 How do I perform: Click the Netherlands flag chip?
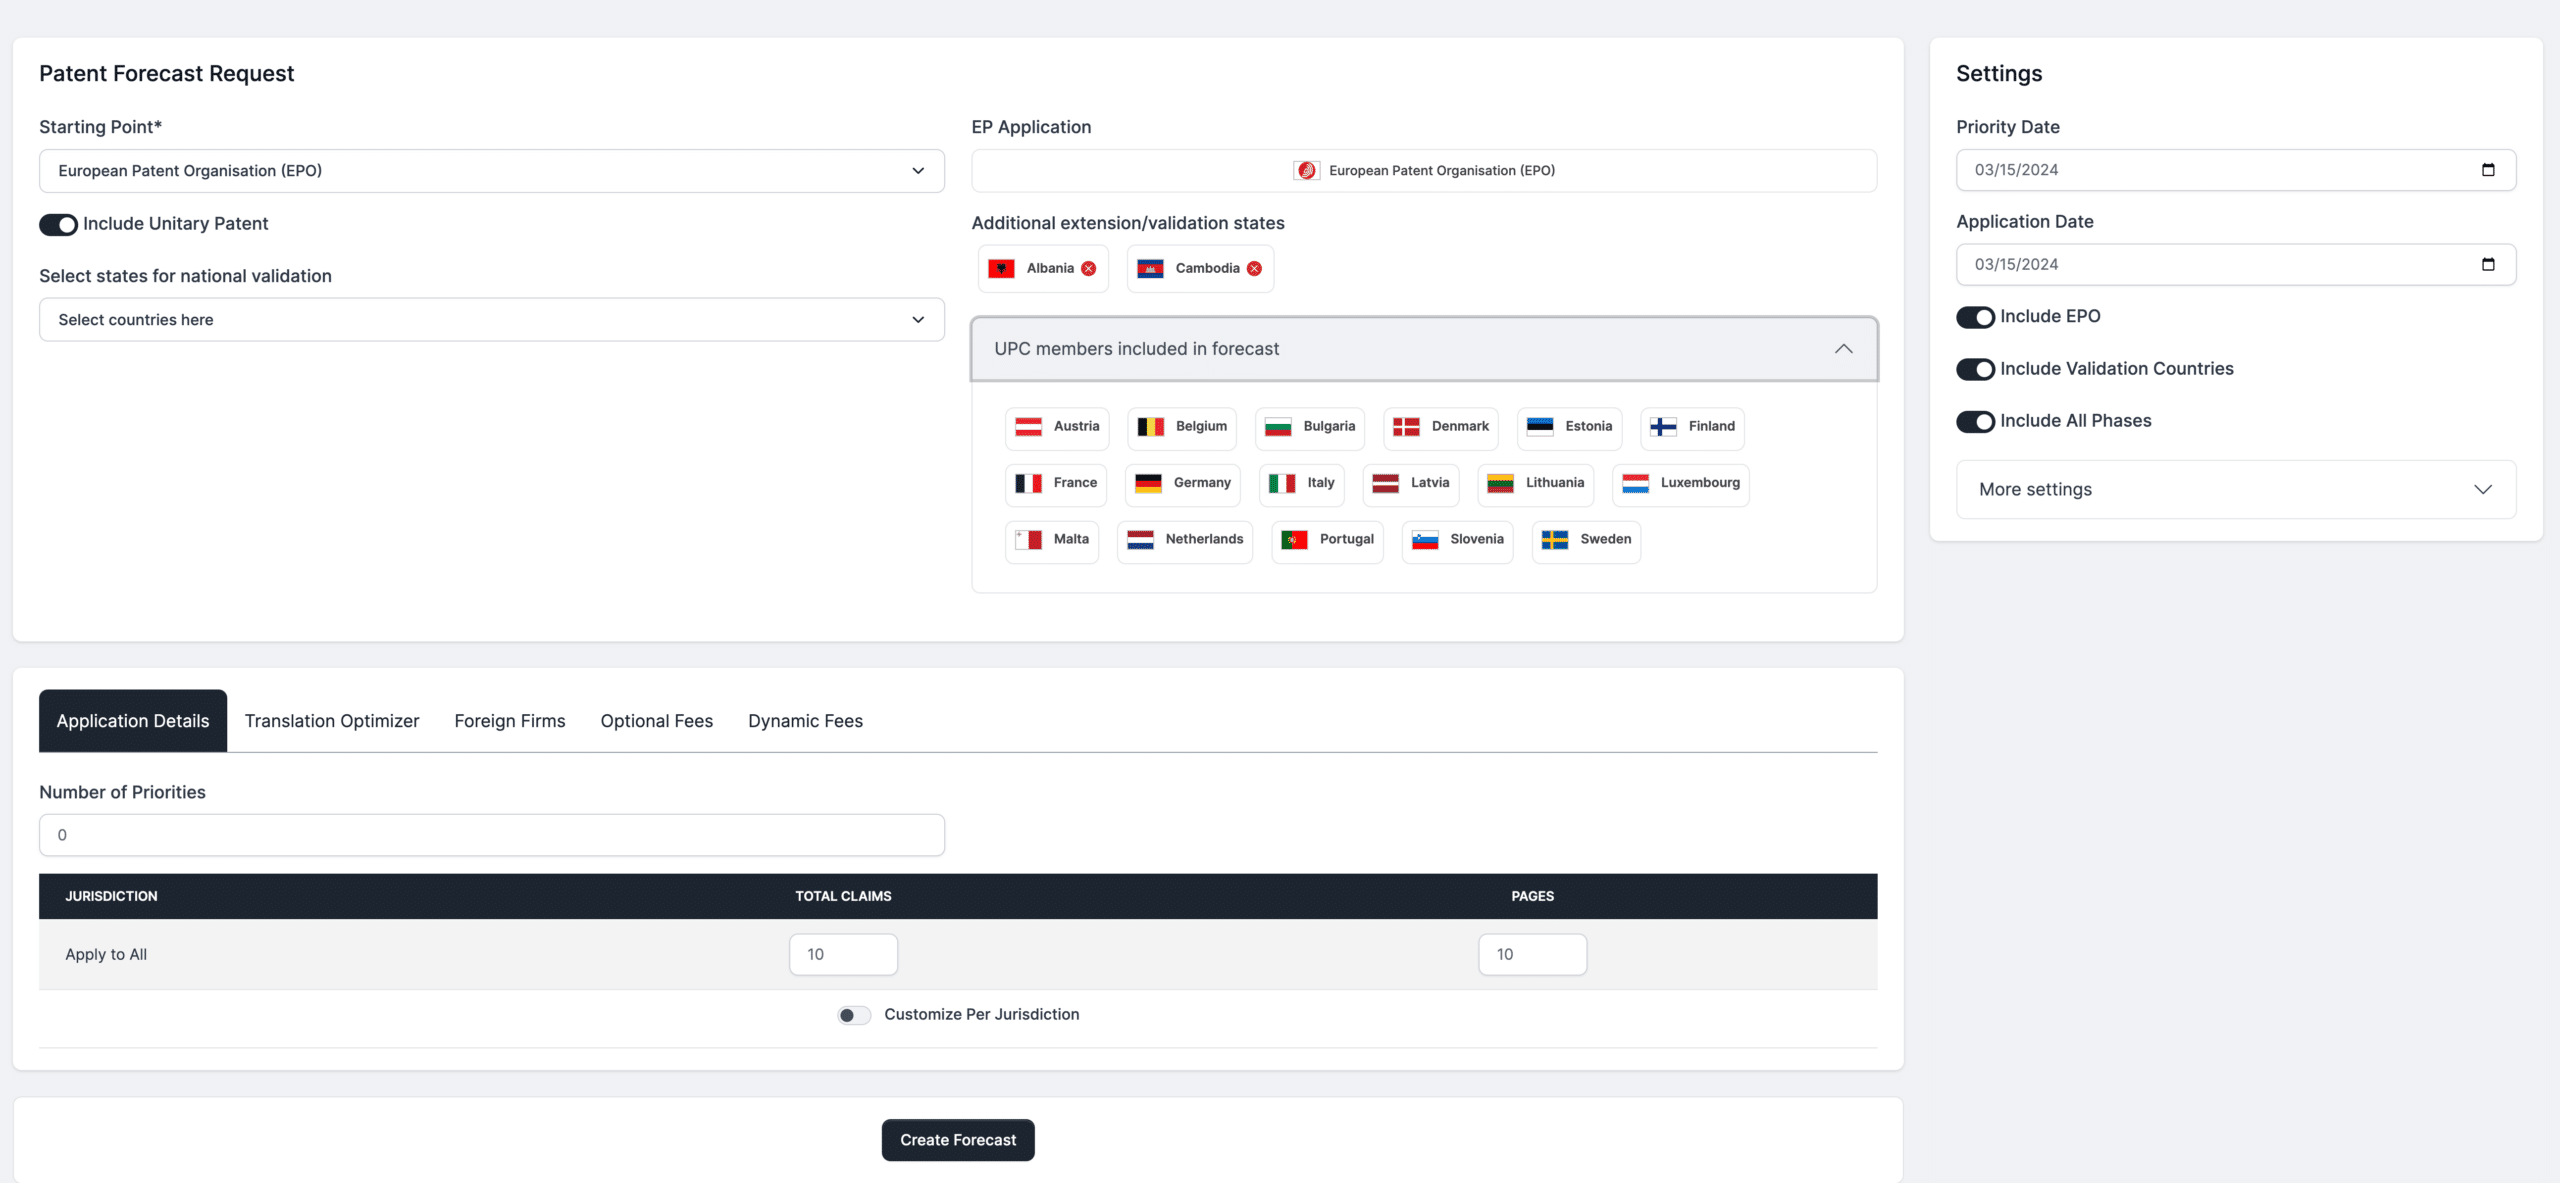(x=1185, y=541)
